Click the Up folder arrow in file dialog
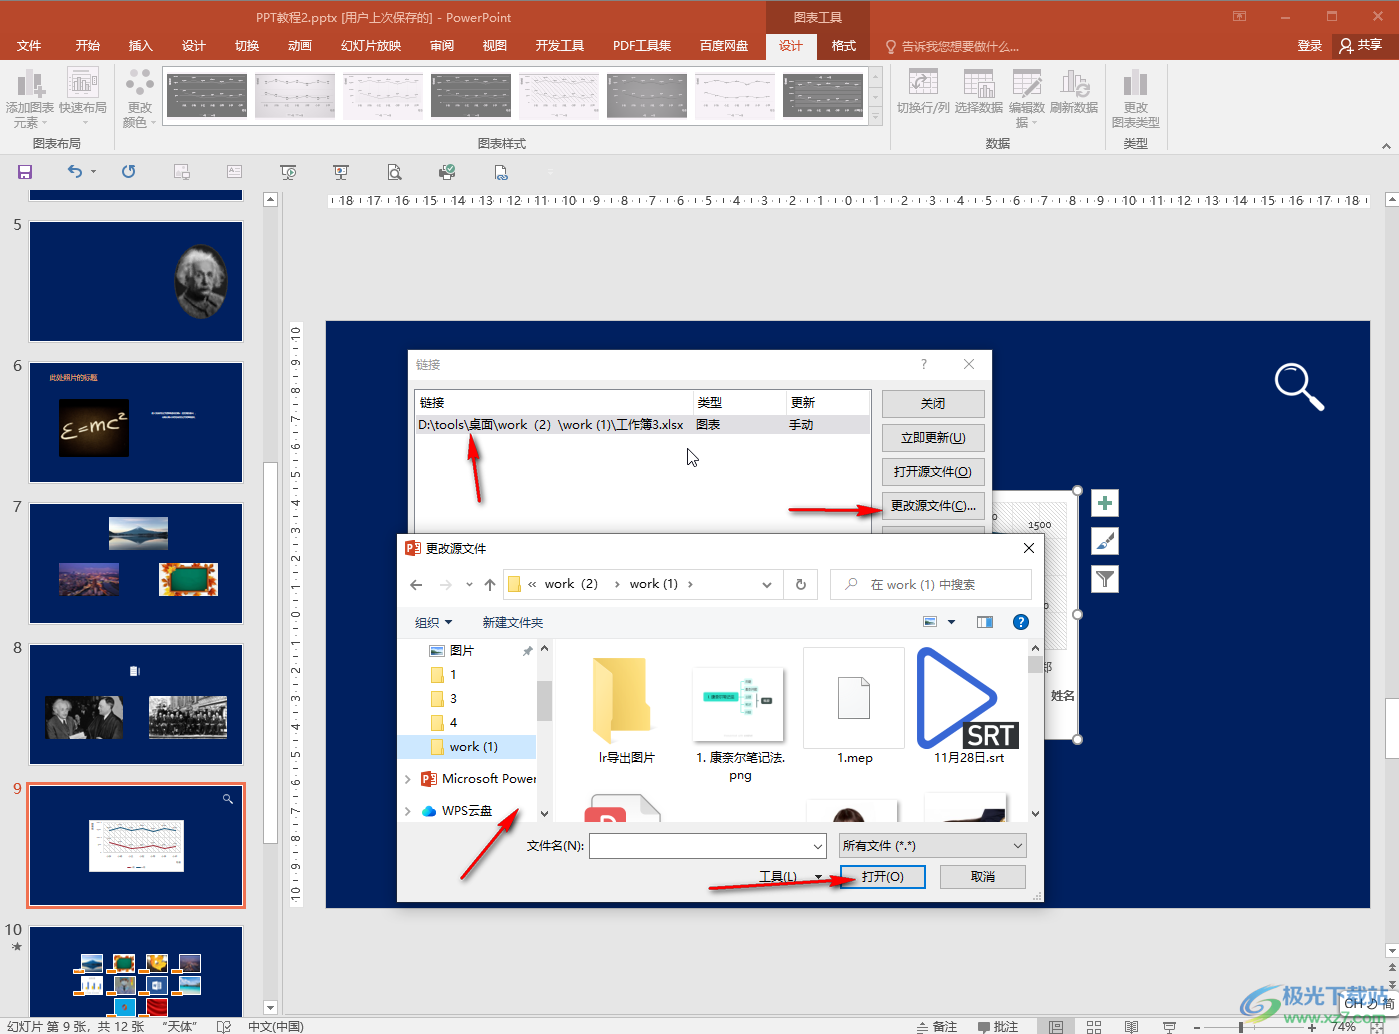 tap(489, 585)
